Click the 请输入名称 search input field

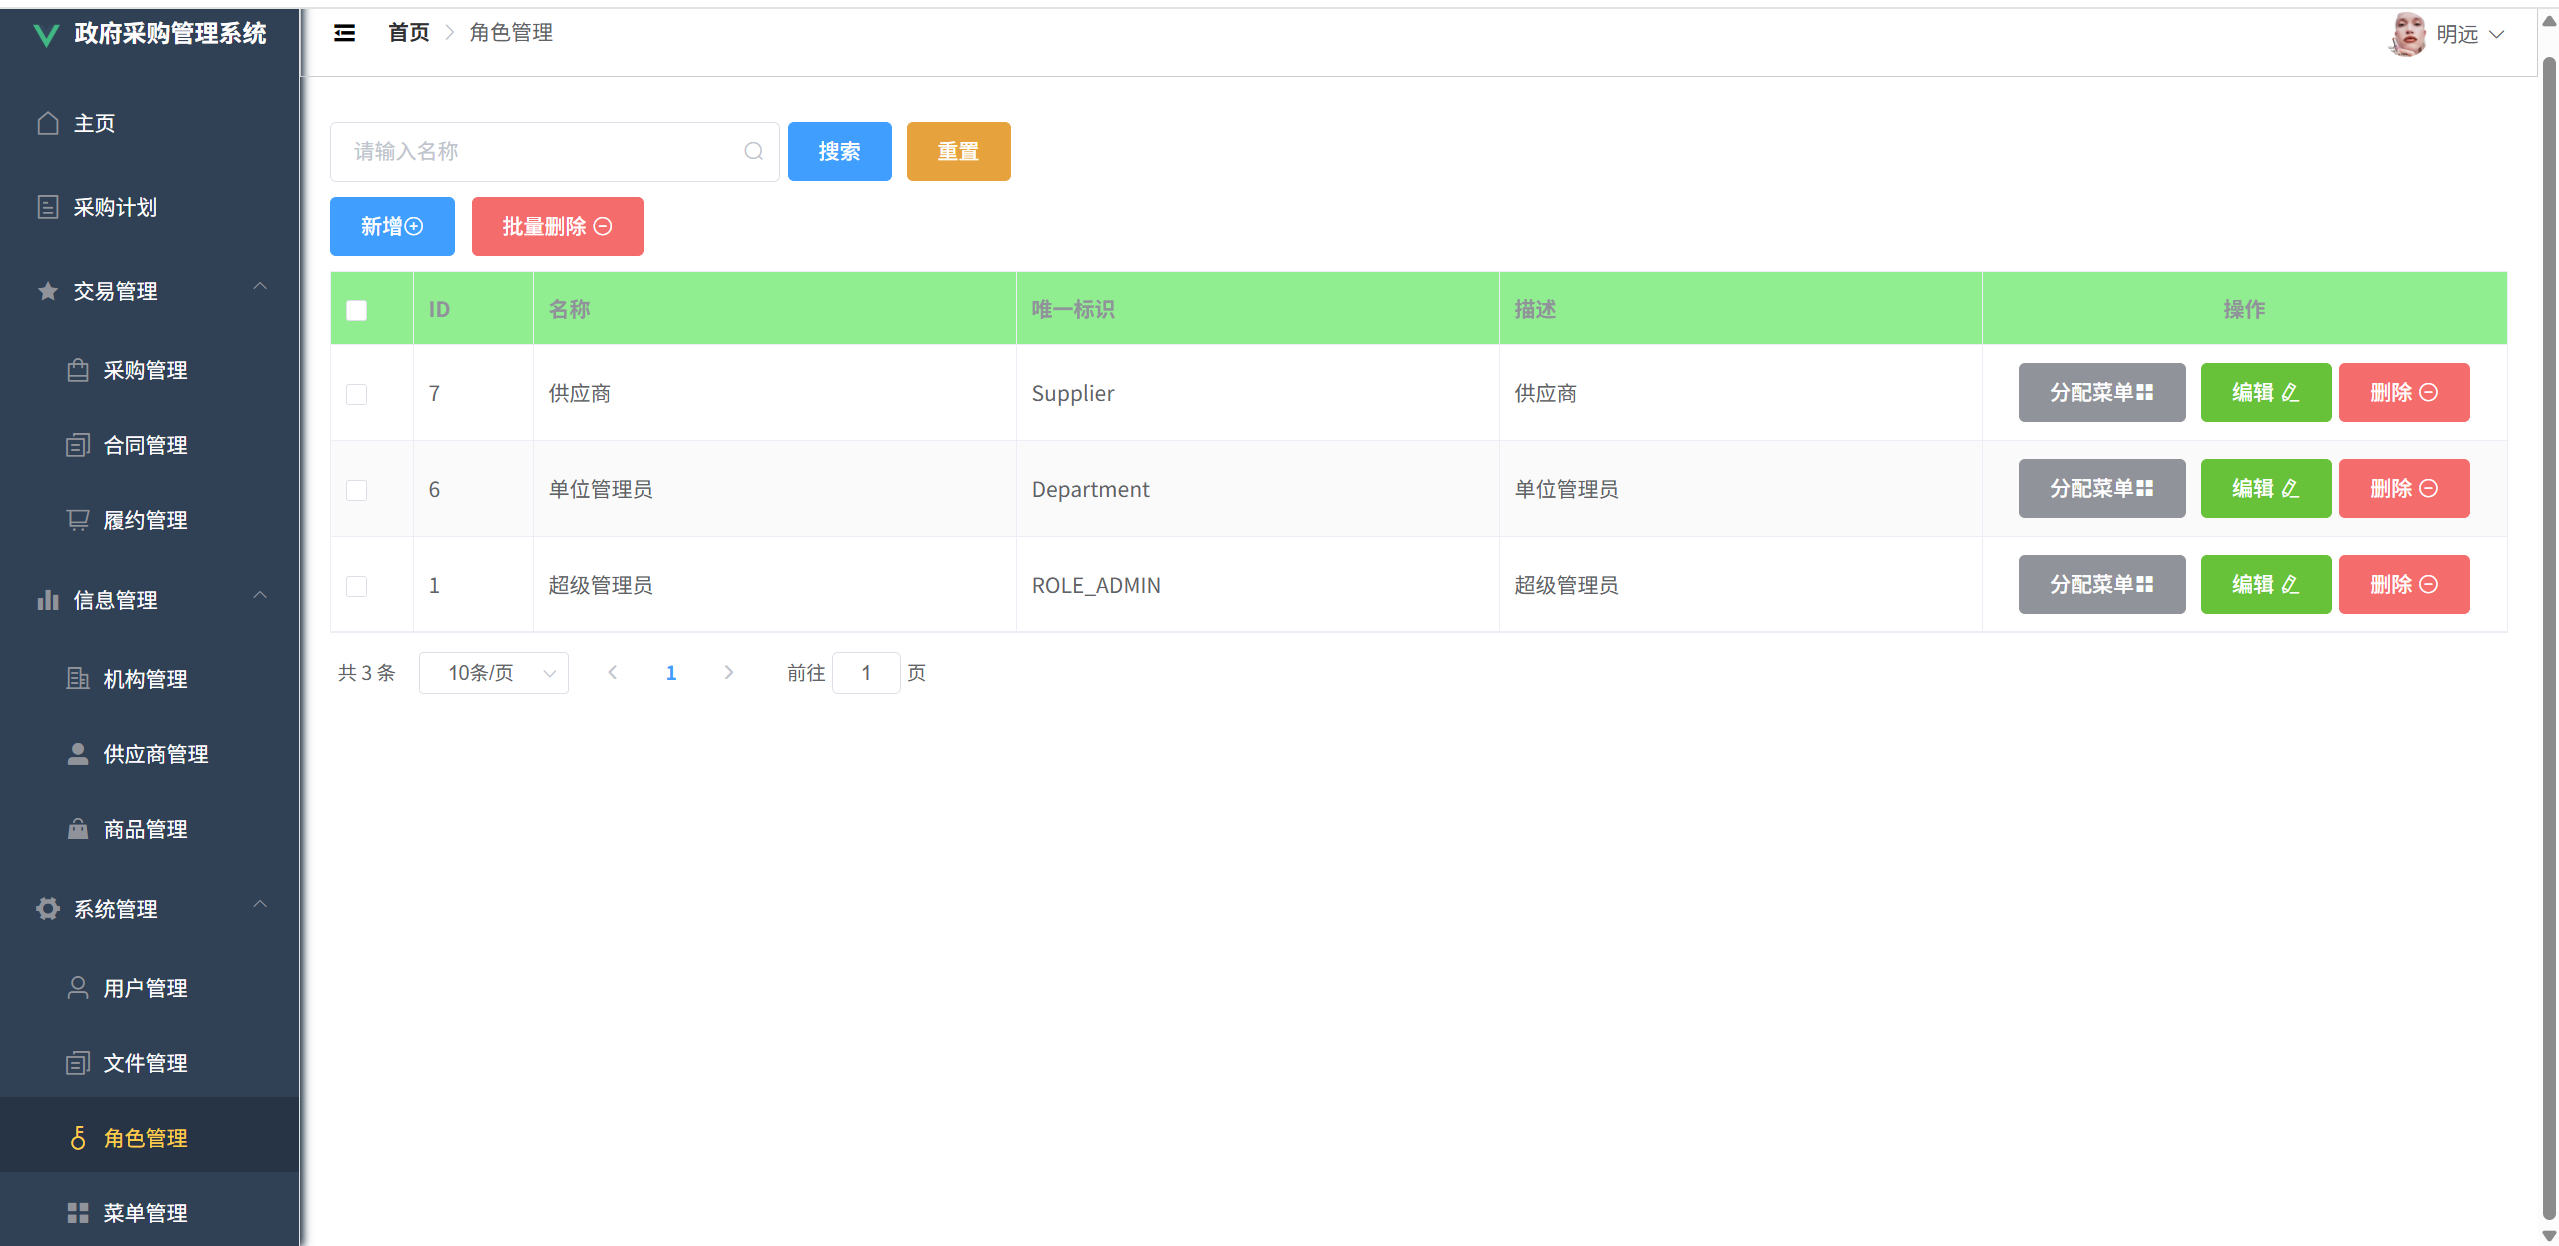point(540,151)
